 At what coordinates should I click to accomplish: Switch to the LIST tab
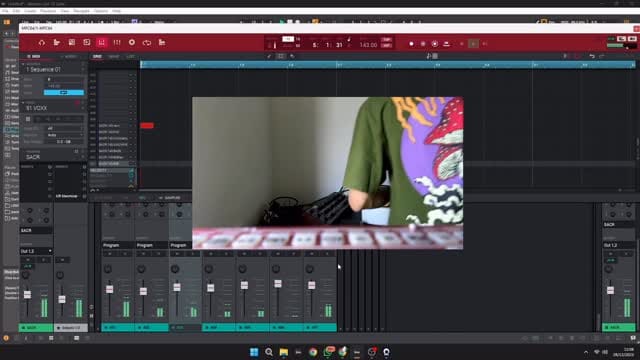tap(130, 56)
